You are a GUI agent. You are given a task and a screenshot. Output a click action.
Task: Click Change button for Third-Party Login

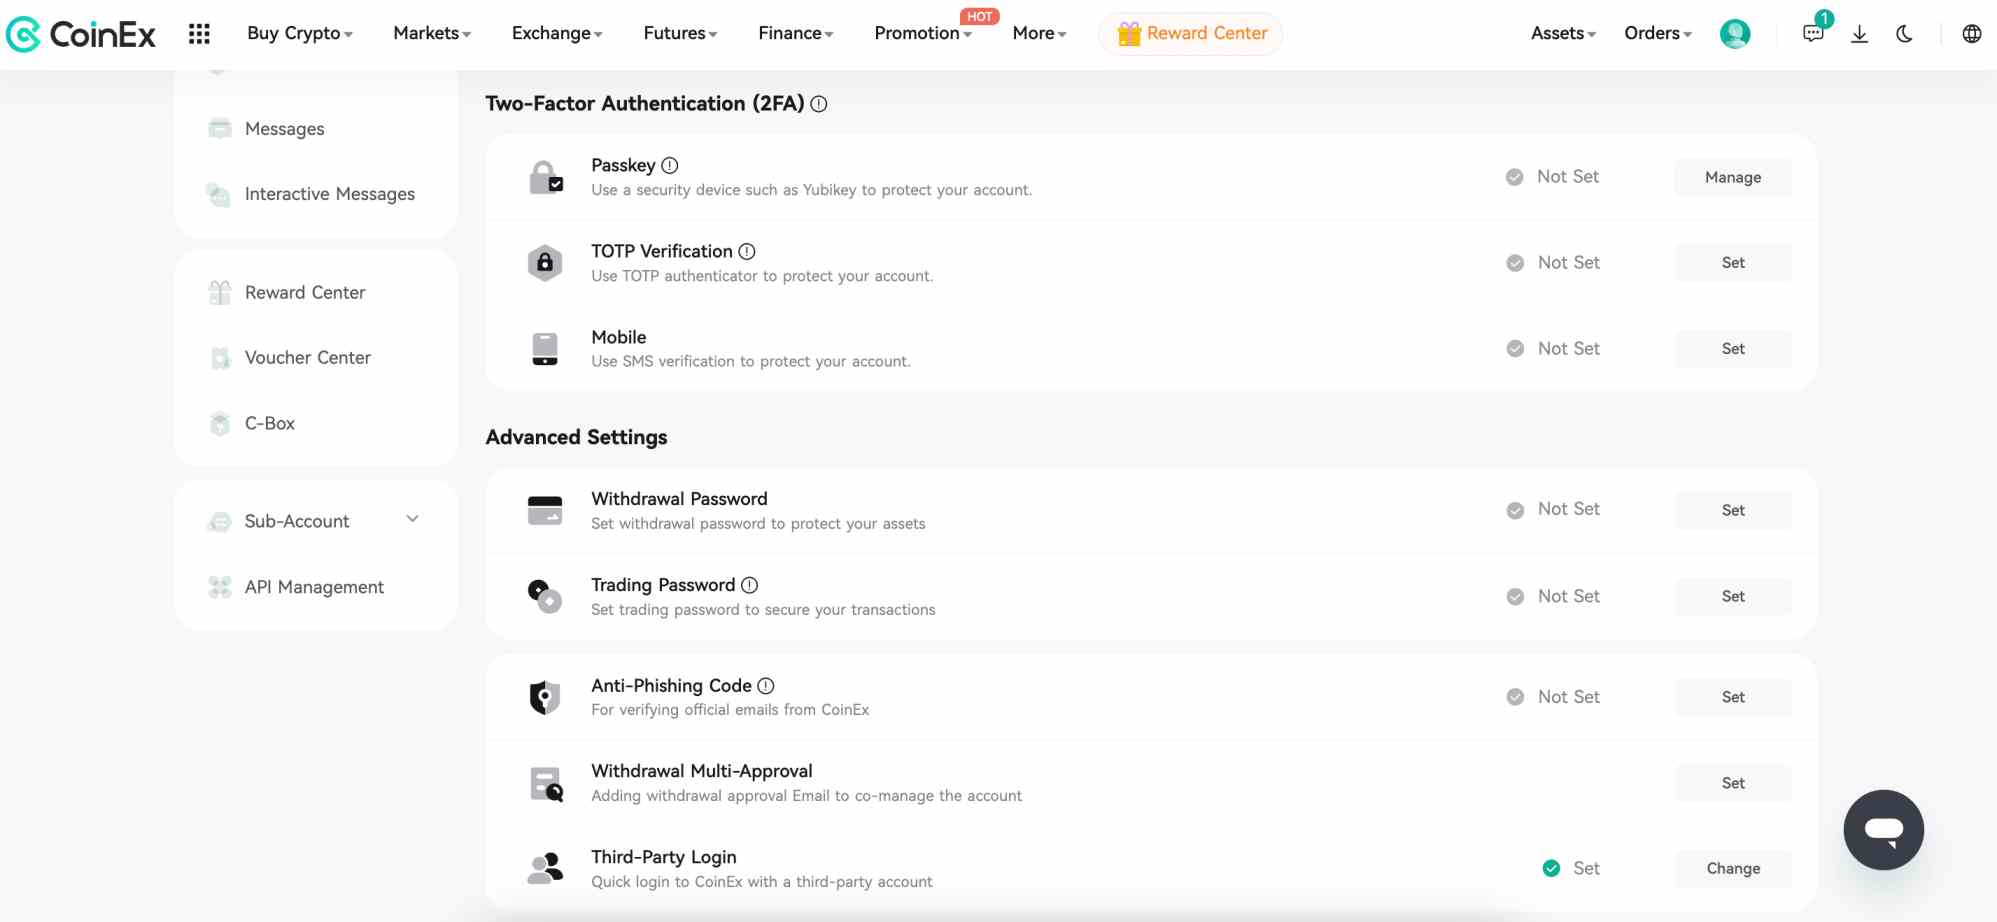[x=1732, y=869]
